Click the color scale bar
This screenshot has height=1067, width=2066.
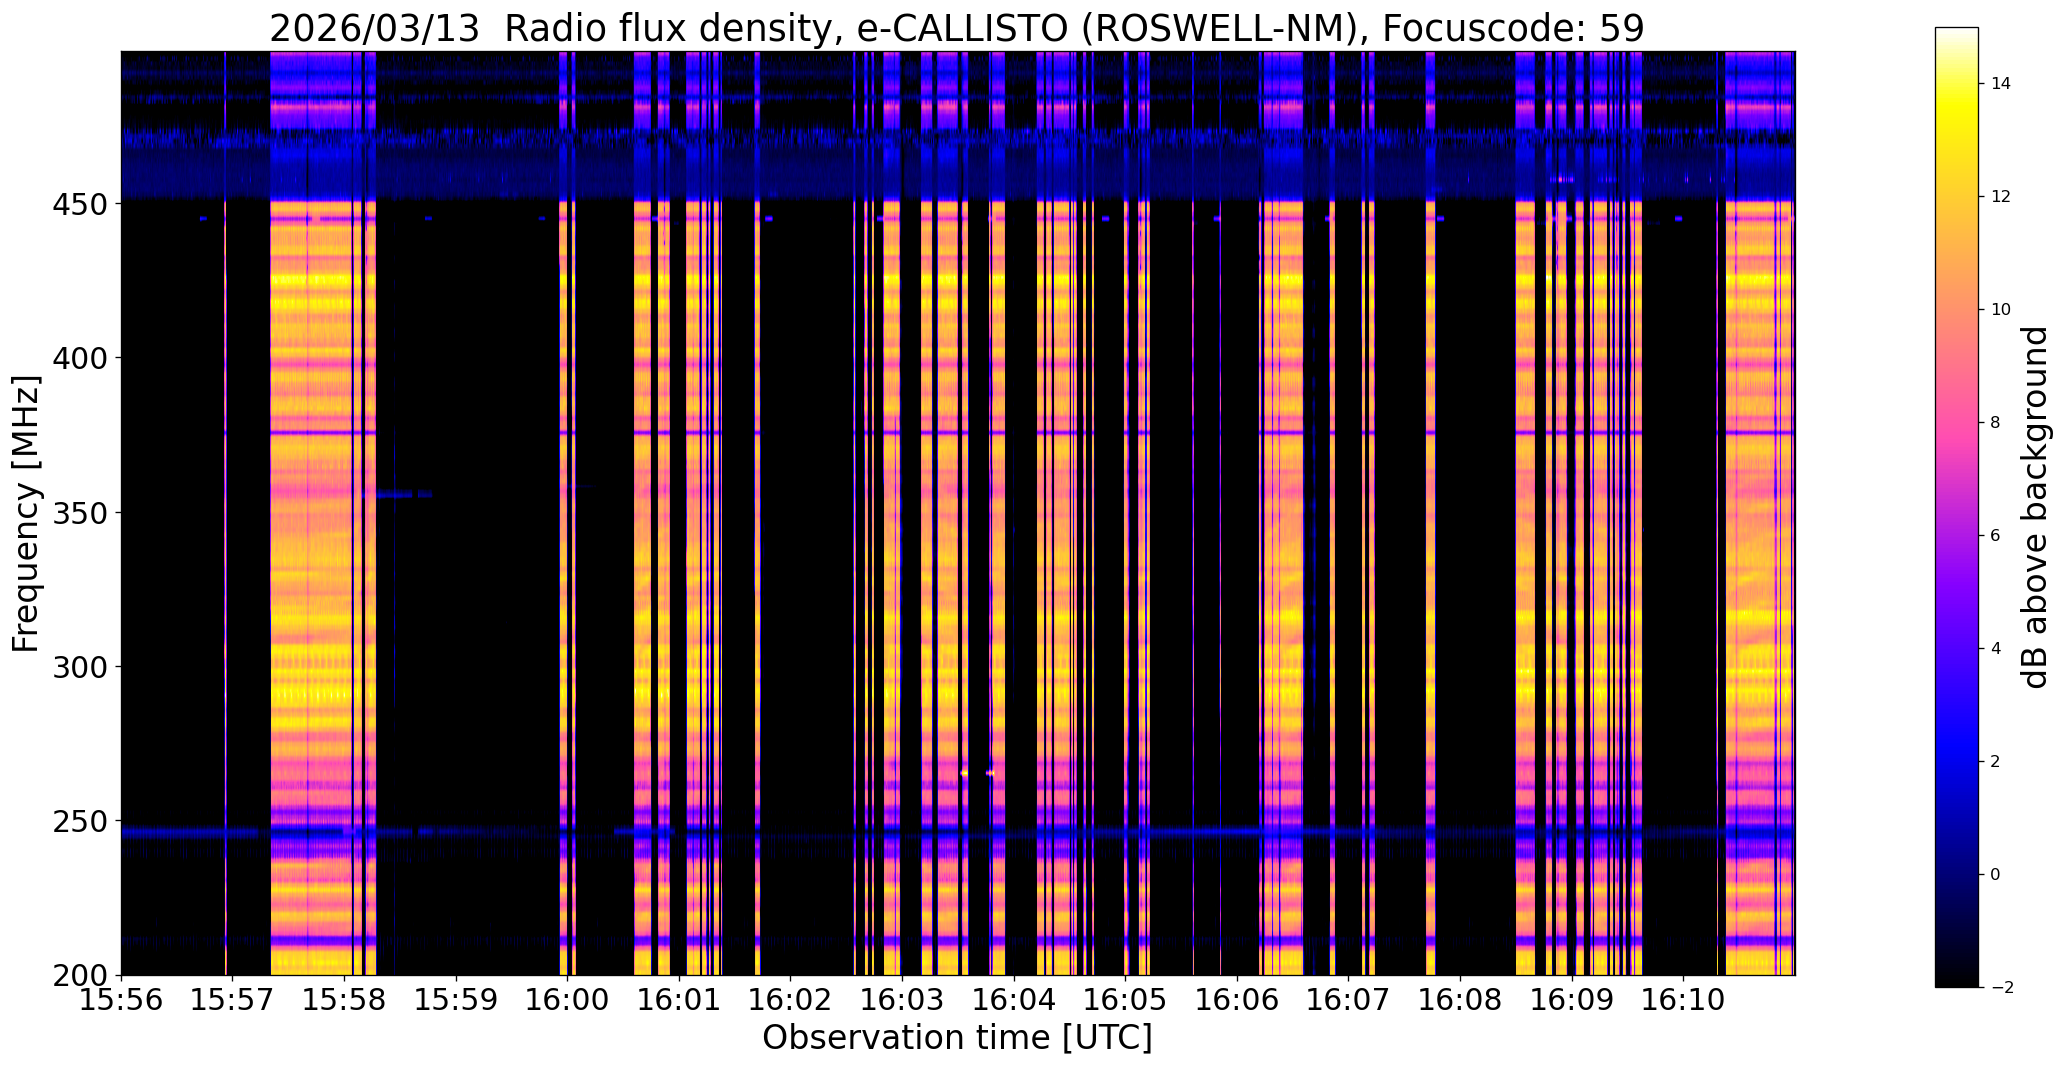[x=1957, y=507]
